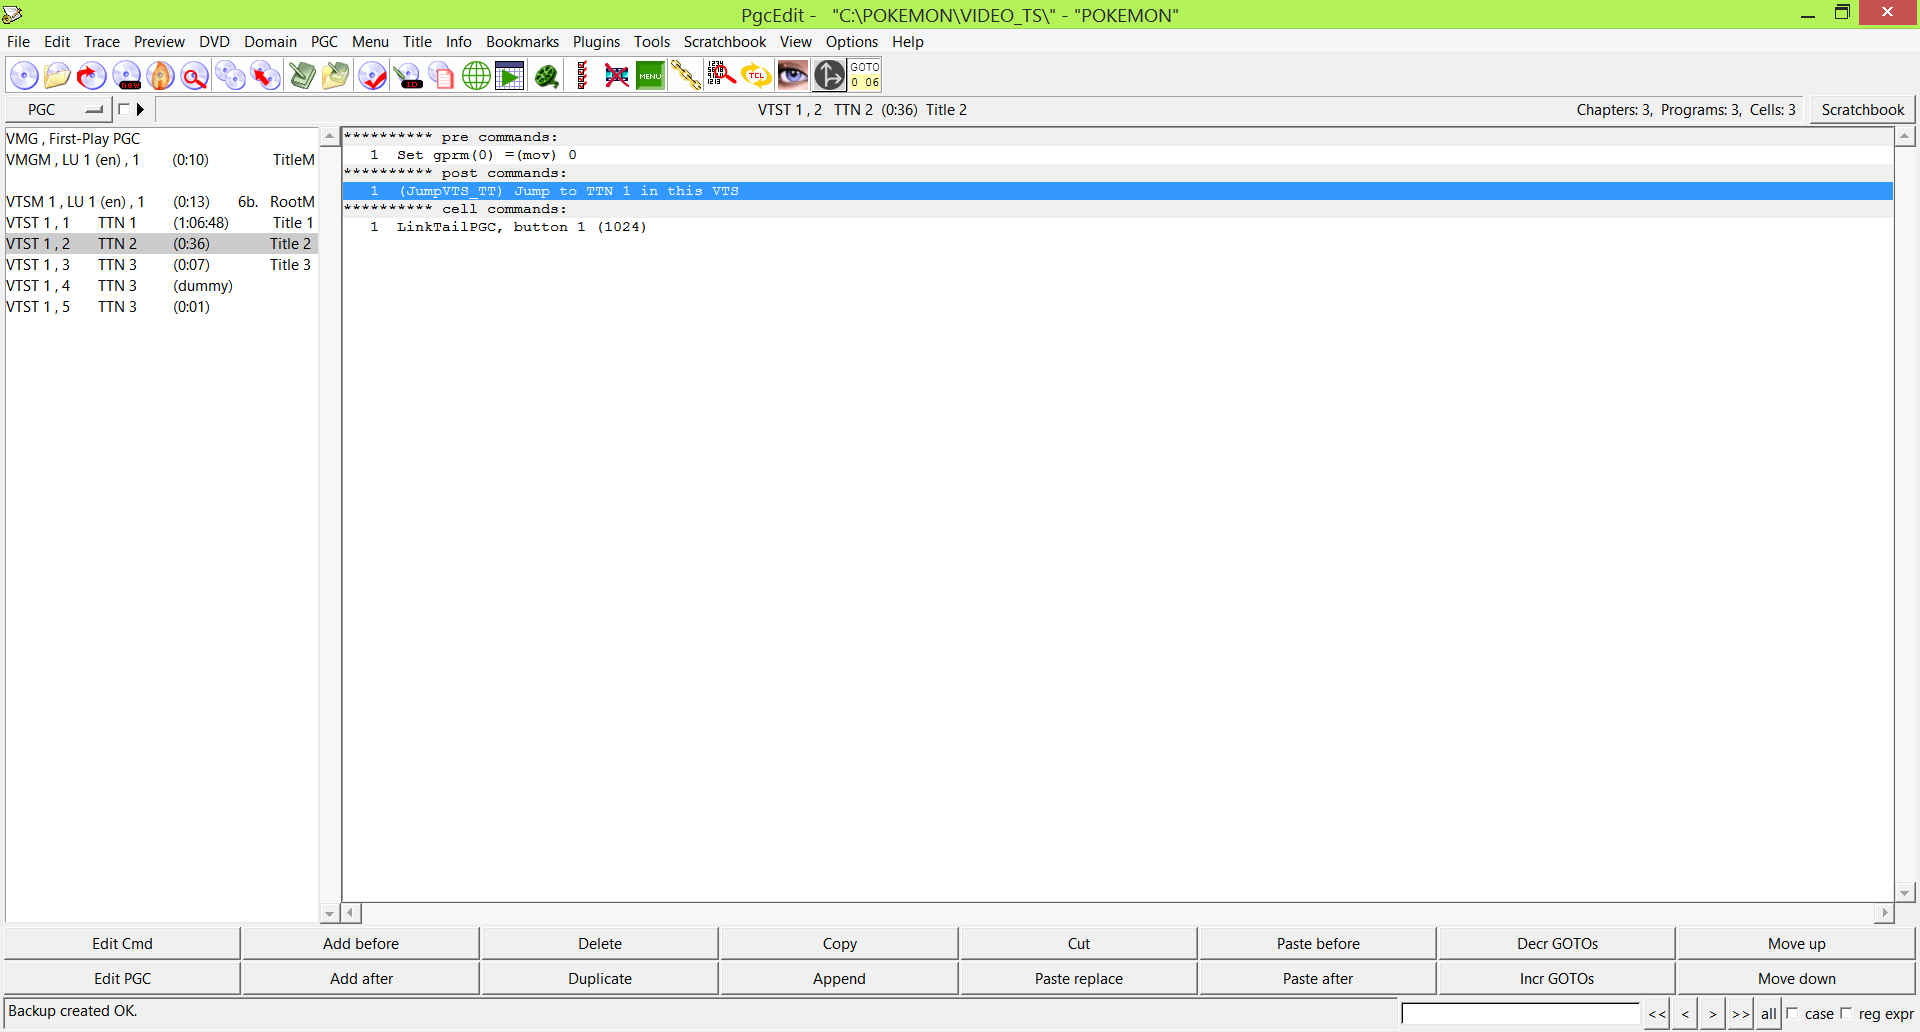The image size is (1920, 1032).
Task: Click the yellow folder with pen icon
Action: click(x=336, y=75)
